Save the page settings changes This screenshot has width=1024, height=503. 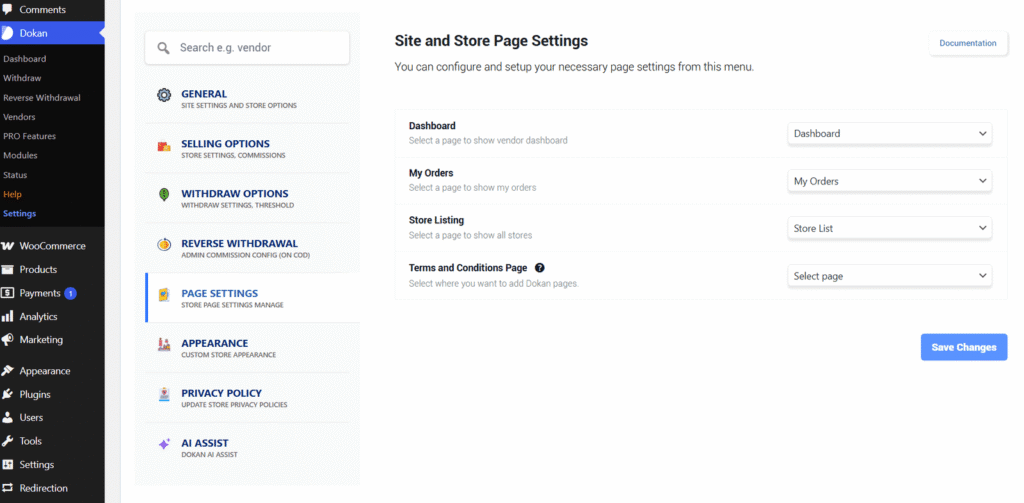[963, 347]
